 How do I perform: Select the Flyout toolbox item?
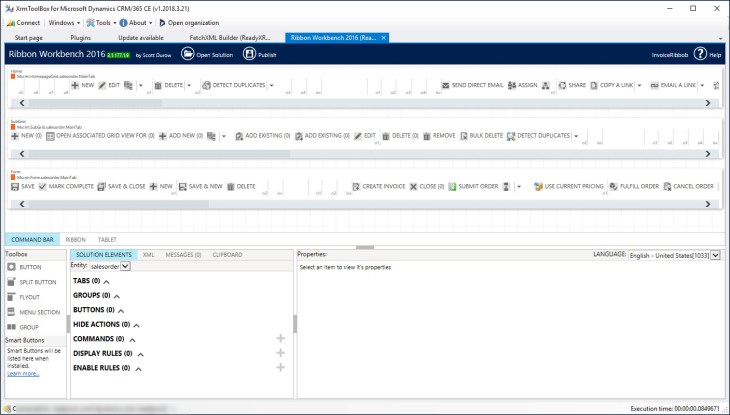click(x=12, y=297)
